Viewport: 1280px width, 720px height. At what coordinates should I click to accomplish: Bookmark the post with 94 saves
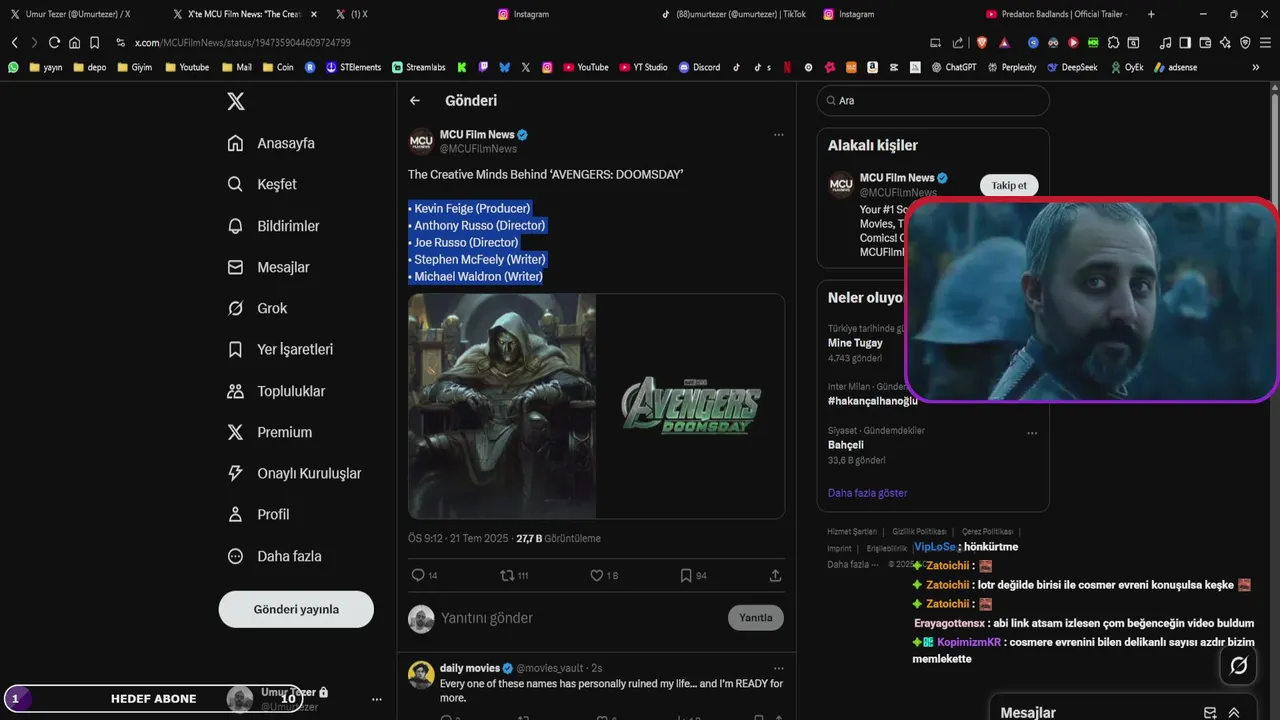pyautogui.click(x=693, y=576)
